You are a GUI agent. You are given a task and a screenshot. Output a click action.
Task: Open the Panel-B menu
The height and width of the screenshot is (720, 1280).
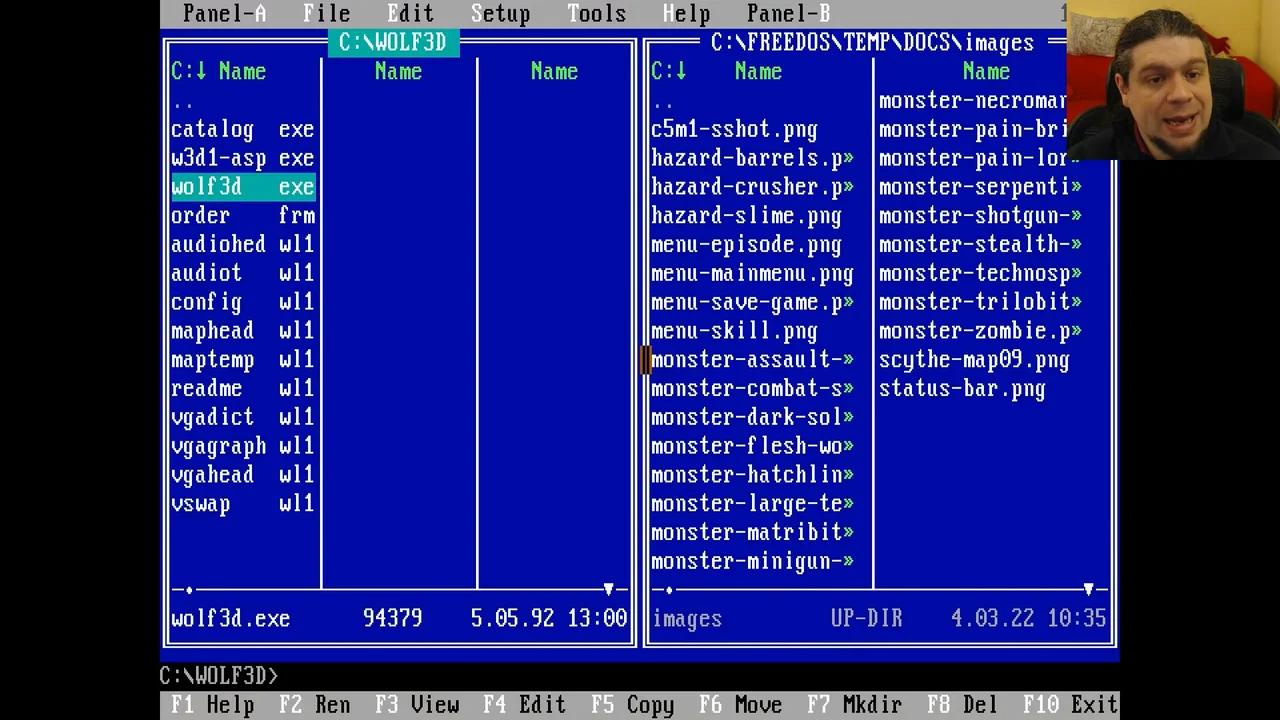click(788, 13)
